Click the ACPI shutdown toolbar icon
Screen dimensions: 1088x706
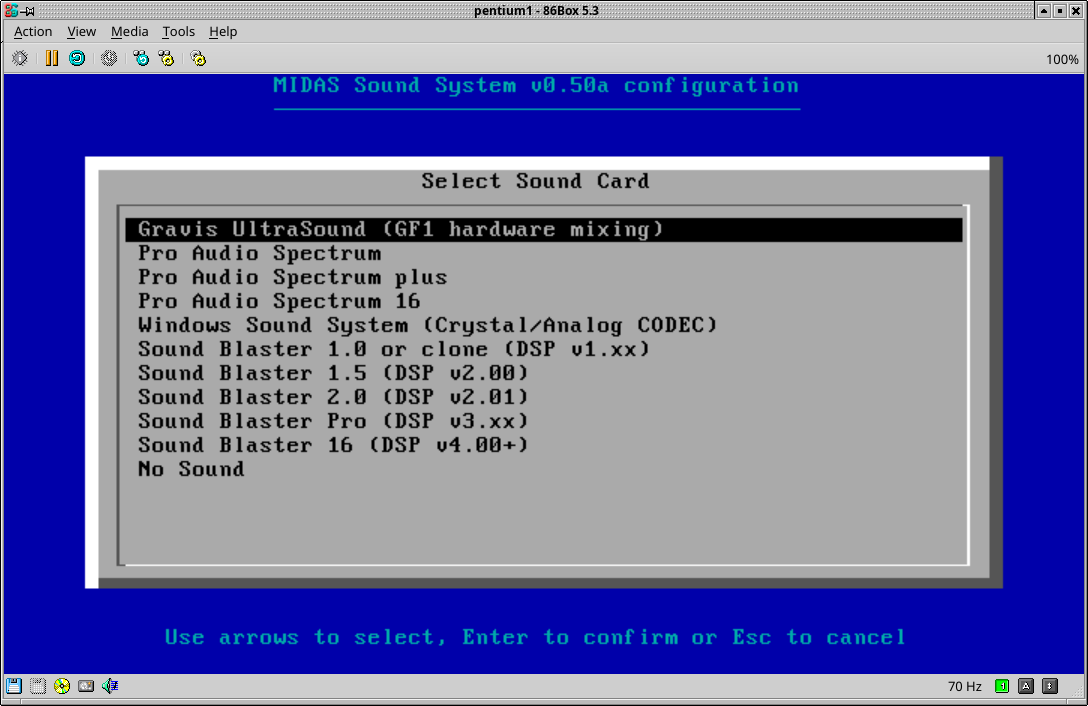(x=109, y=58)
